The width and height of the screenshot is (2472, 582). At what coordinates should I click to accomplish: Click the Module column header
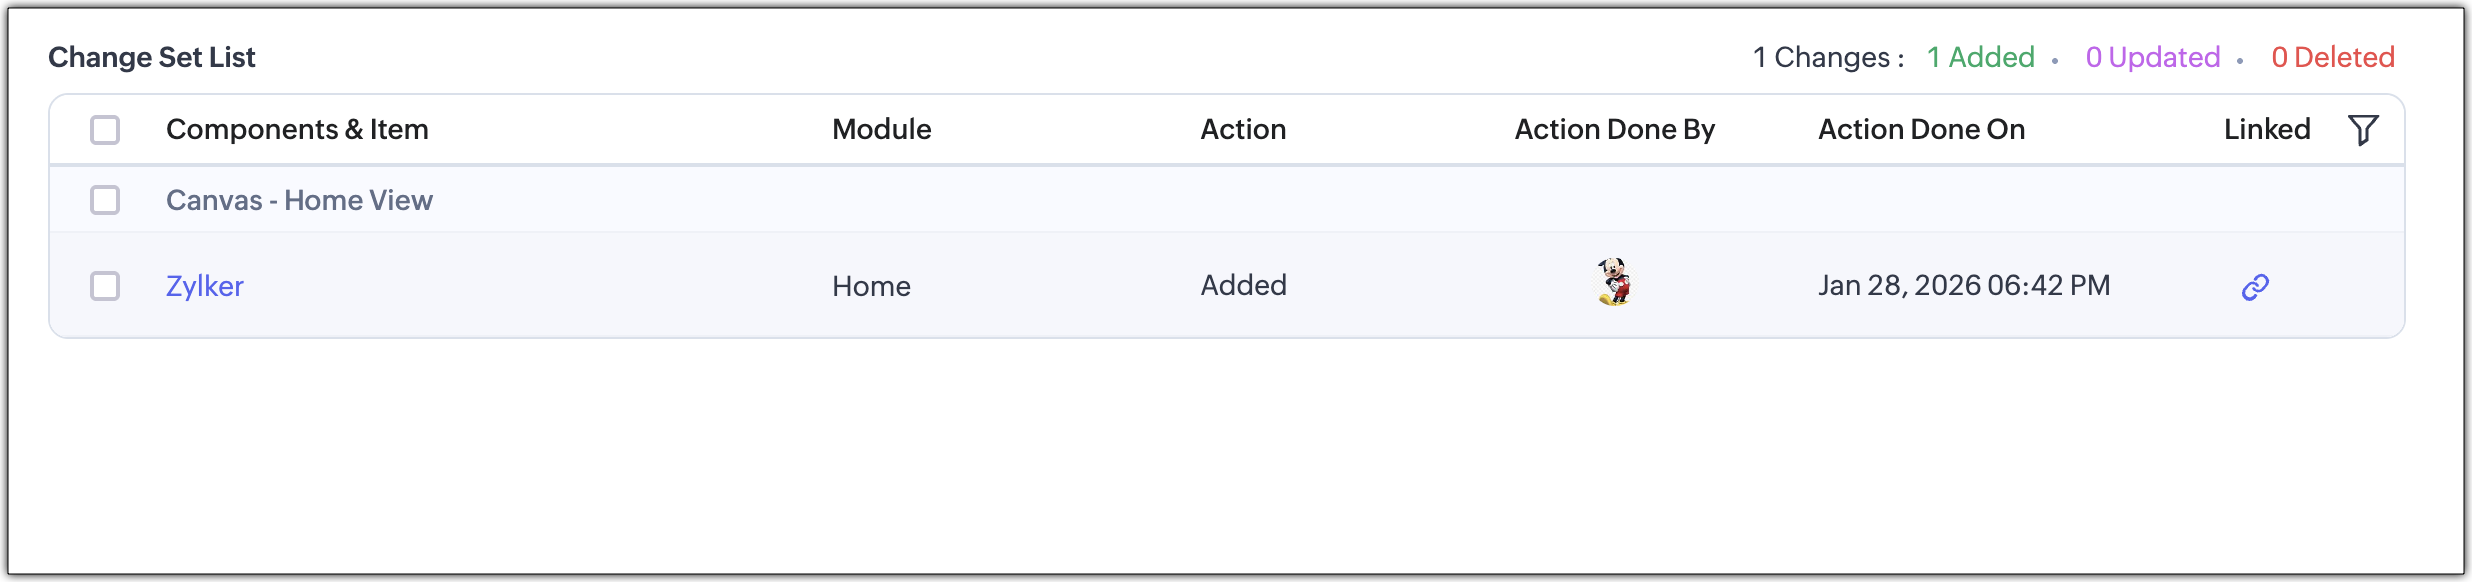point(881,130)
